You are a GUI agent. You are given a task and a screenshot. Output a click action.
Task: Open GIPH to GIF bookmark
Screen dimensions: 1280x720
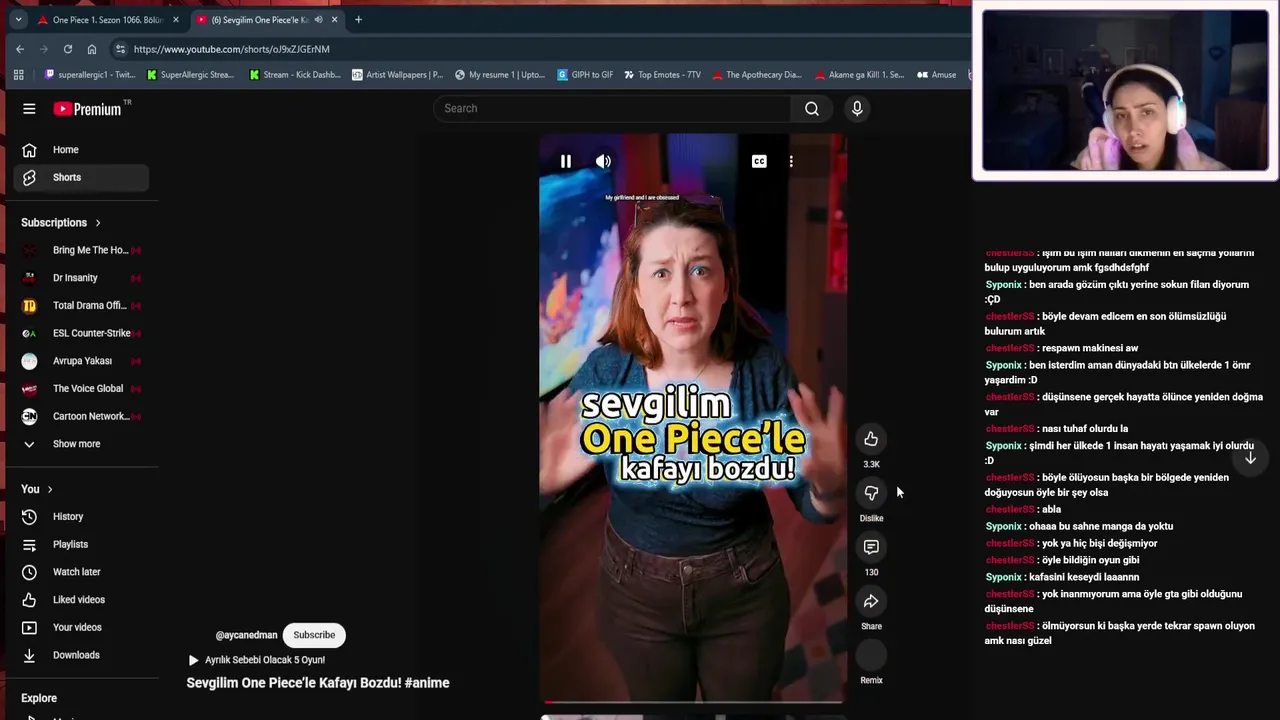point(585,75)
